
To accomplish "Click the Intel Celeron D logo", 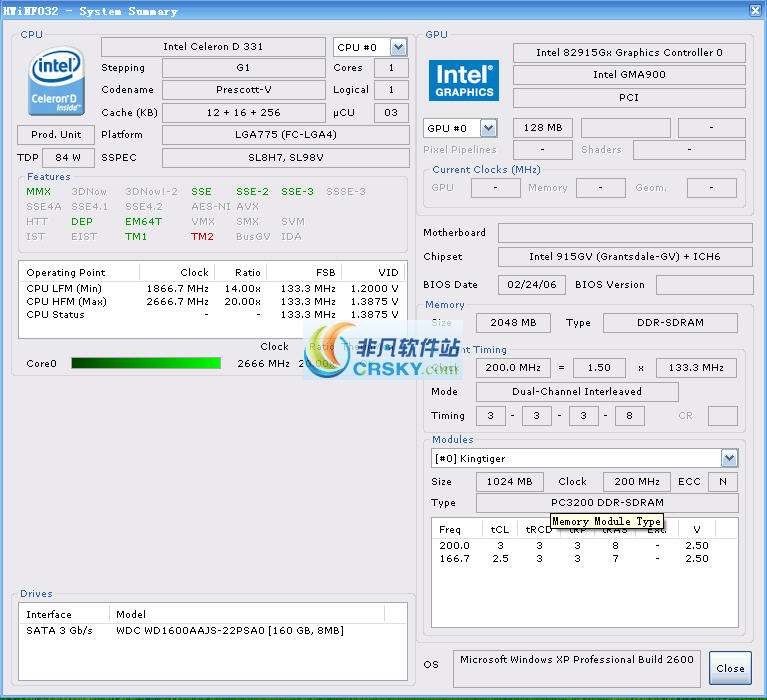I will click(x=56, y=81).
